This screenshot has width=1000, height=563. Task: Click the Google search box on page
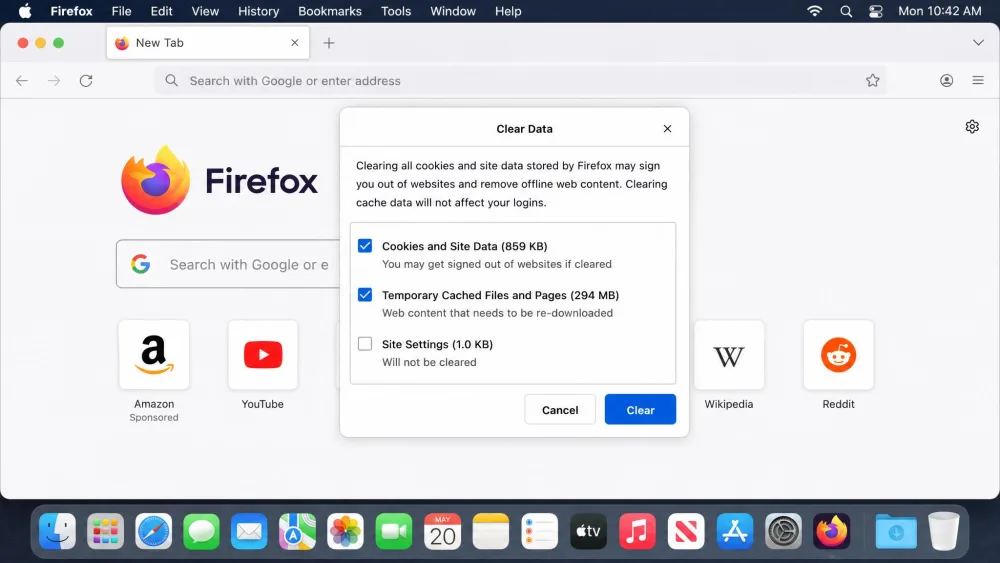(x=228, y=264)
